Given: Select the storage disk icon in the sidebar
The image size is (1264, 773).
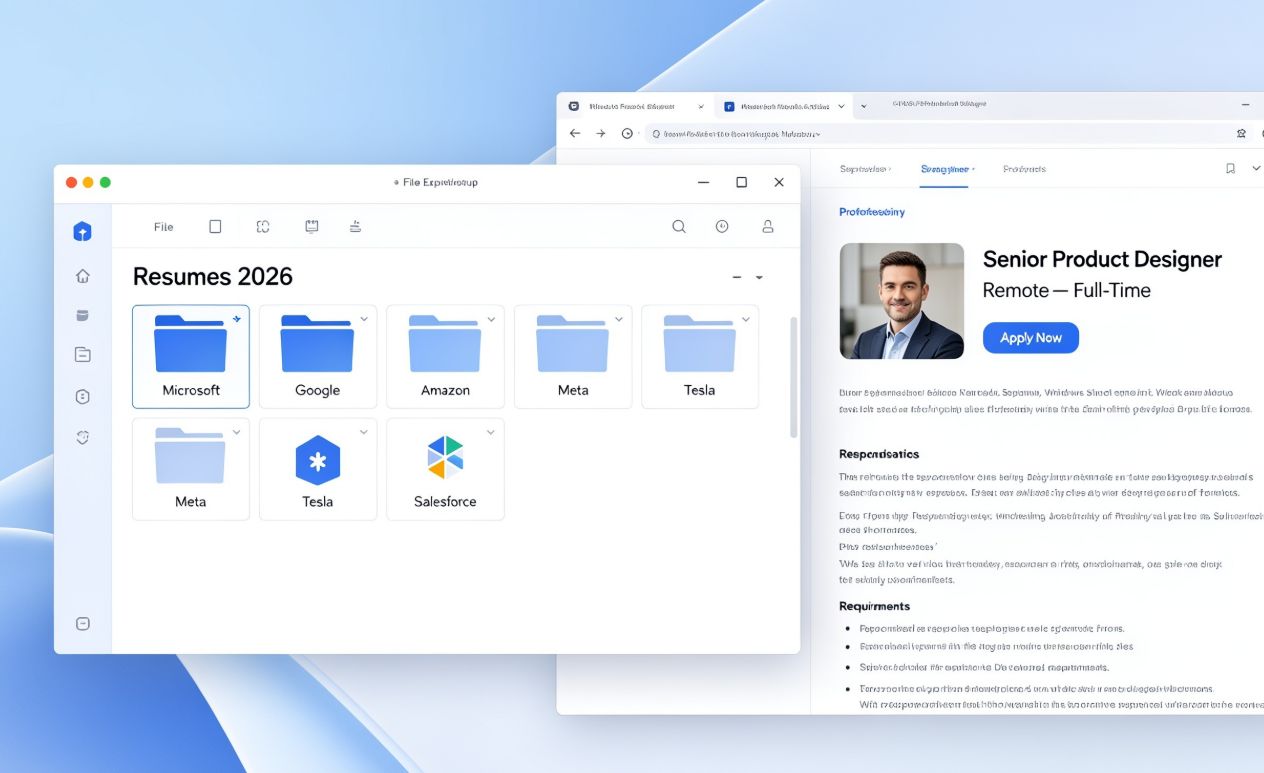Looking at the screenshot, I should [x=83, y=315].
